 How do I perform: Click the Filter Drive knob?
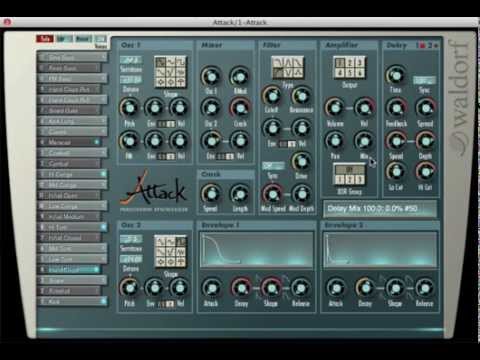pyautogui.click(x=301, y=161)
